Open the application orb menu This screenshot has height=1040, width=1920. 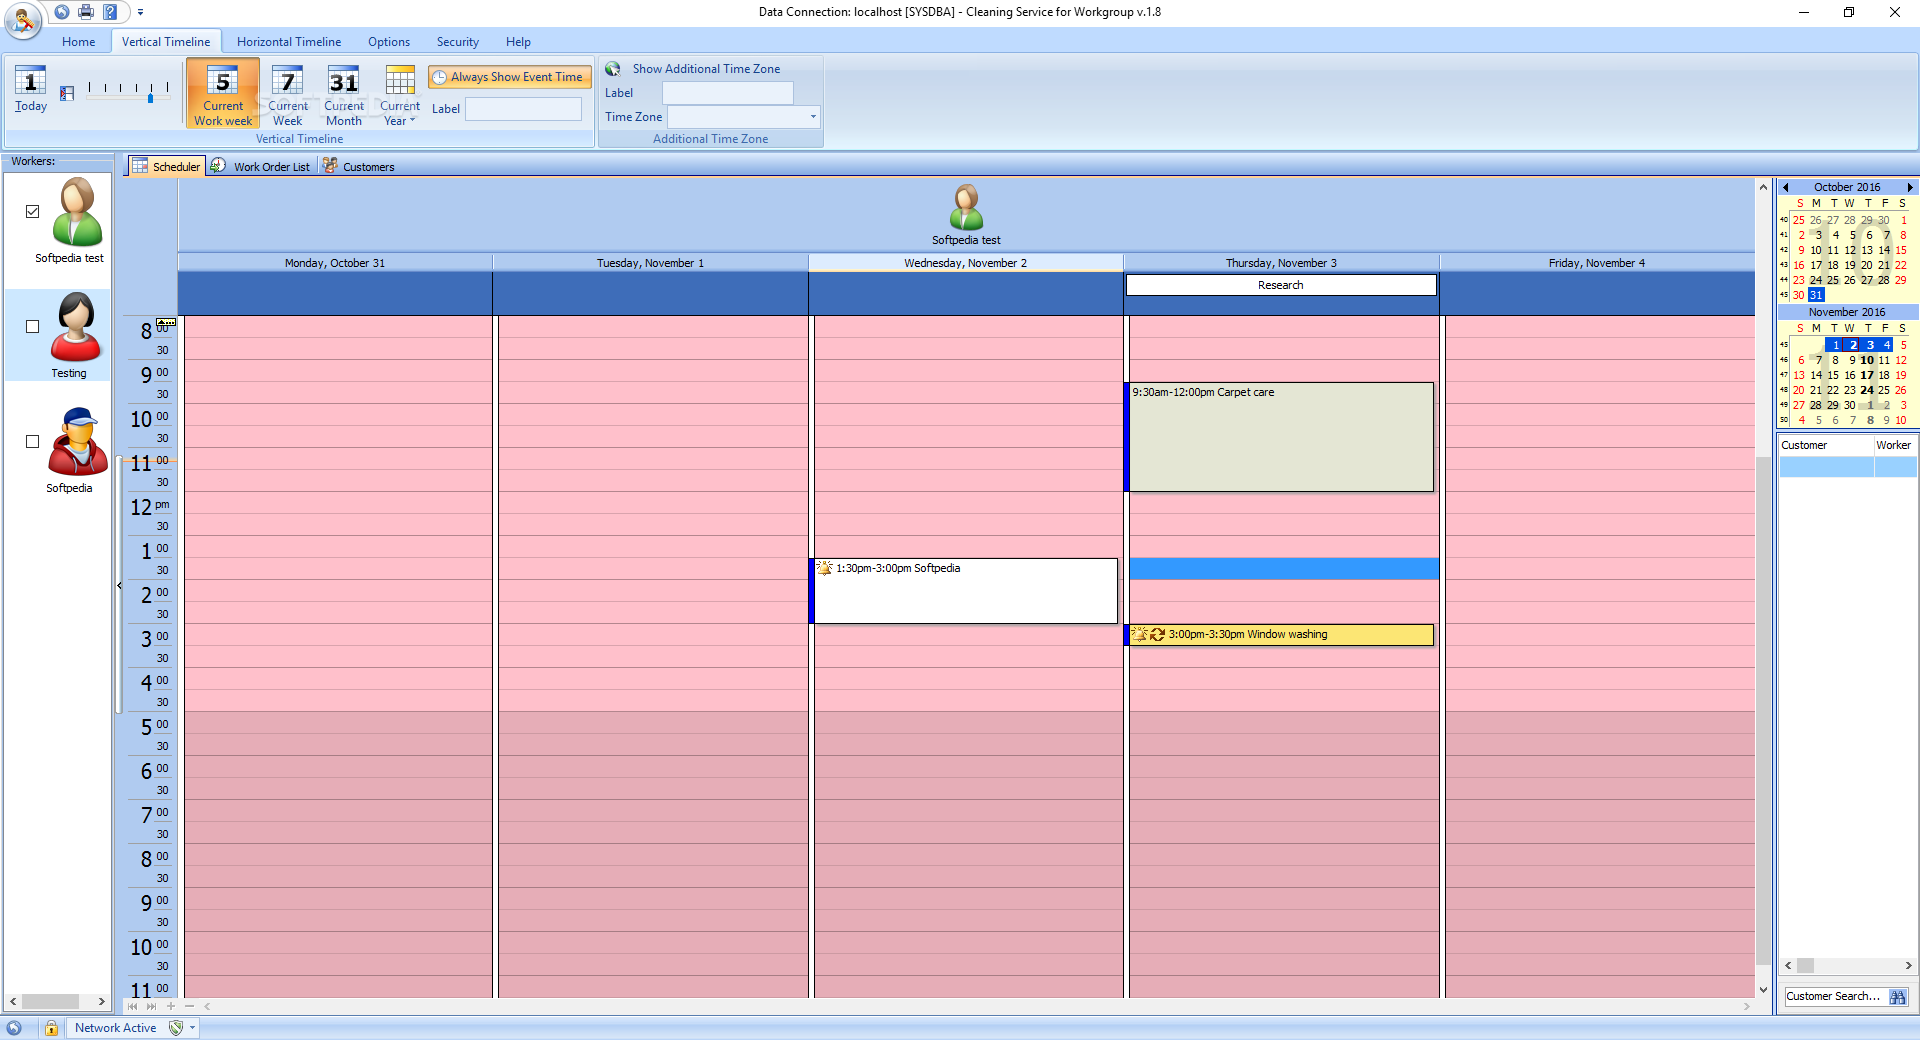coord(22,19)
